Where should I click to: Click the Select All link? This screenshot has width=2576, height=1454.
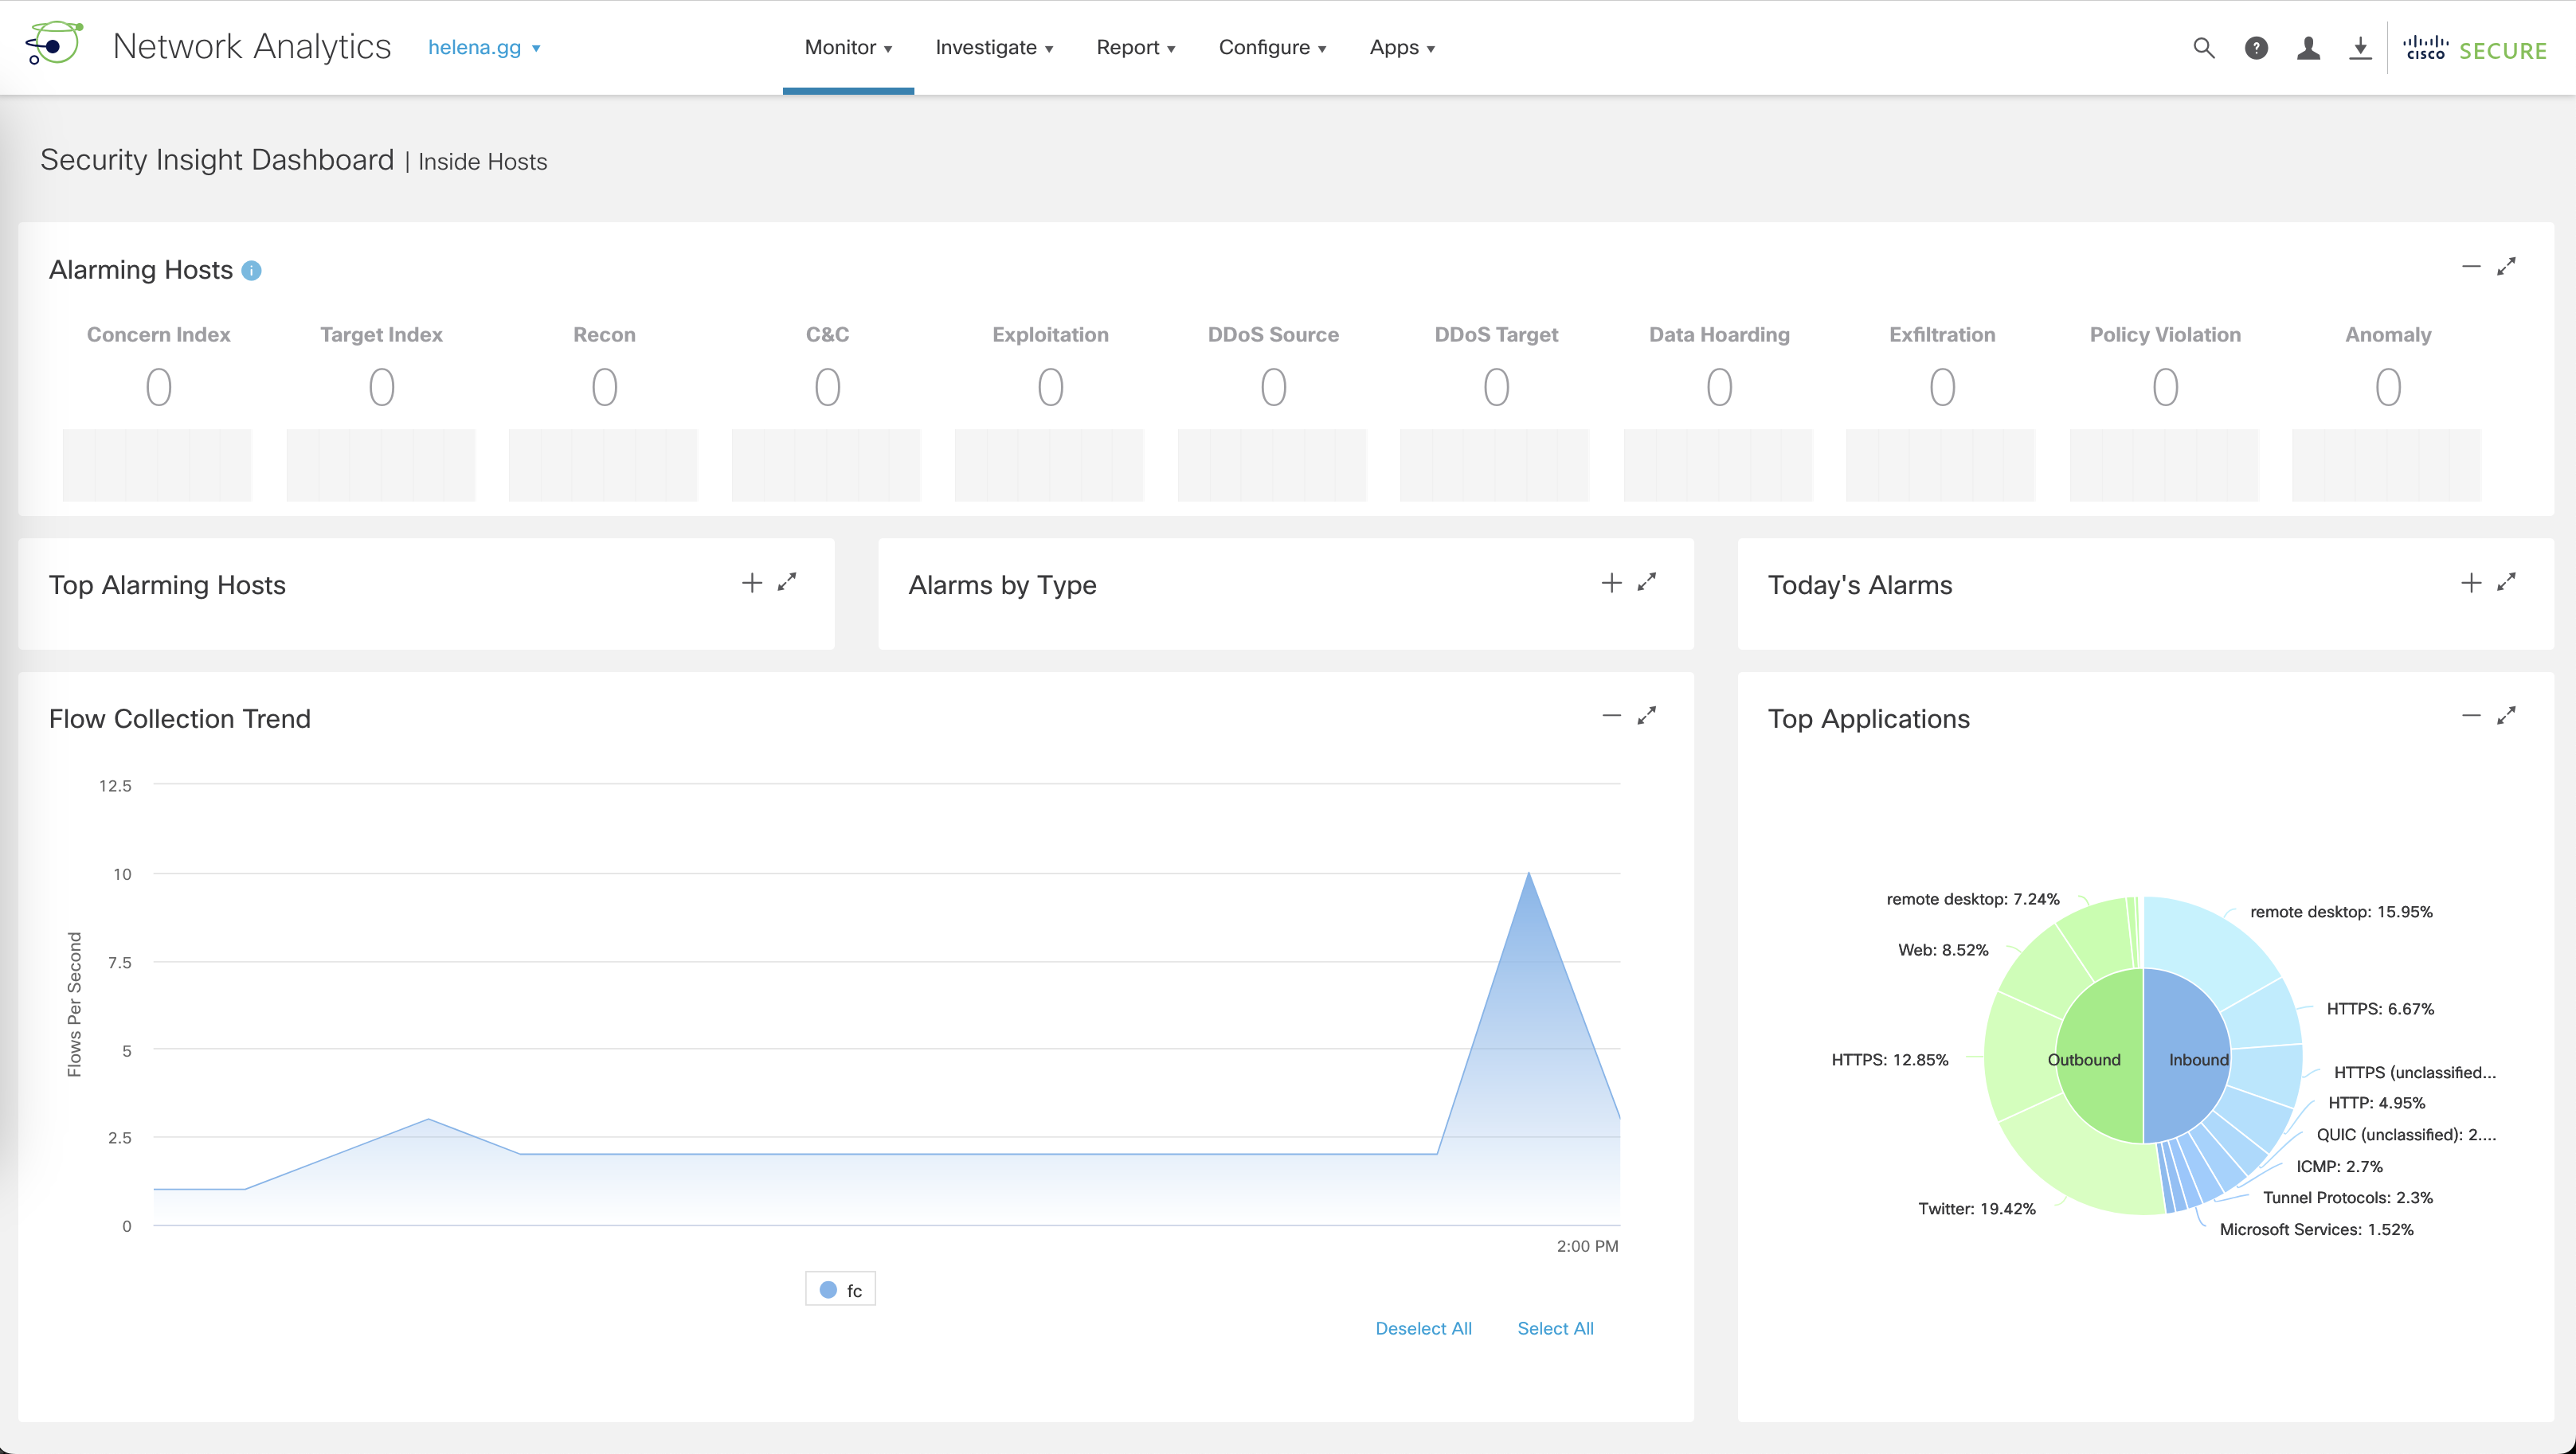pyautogui.click(x=1555, y=1328)
